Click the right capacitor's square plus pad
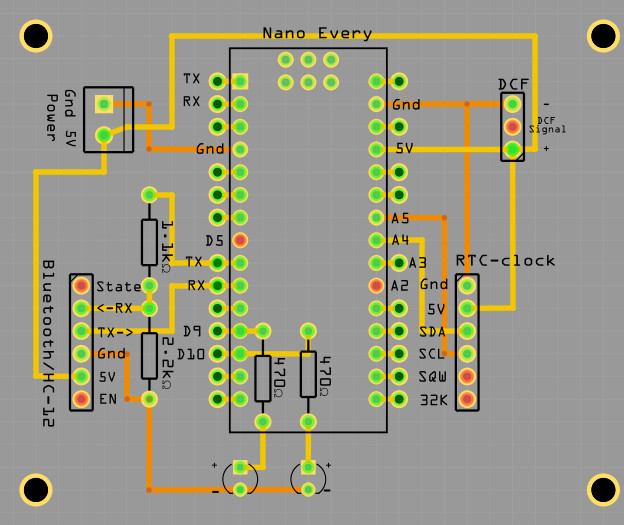624x525 pixels. pos(308,467)
